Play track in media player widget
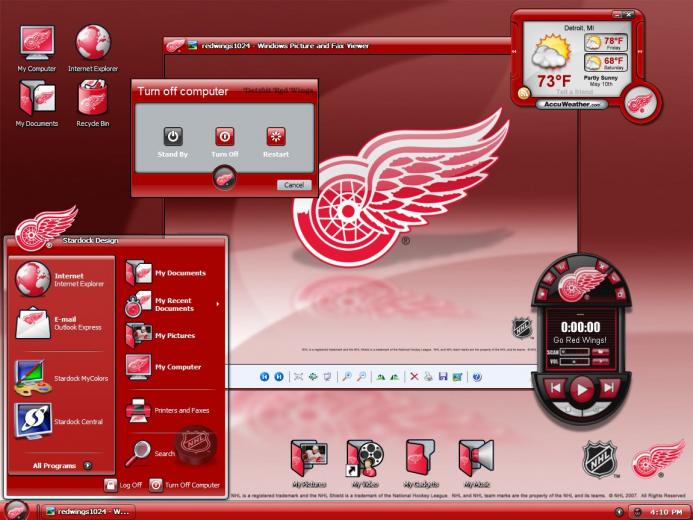693x520 pixels. tap(581, 390)
